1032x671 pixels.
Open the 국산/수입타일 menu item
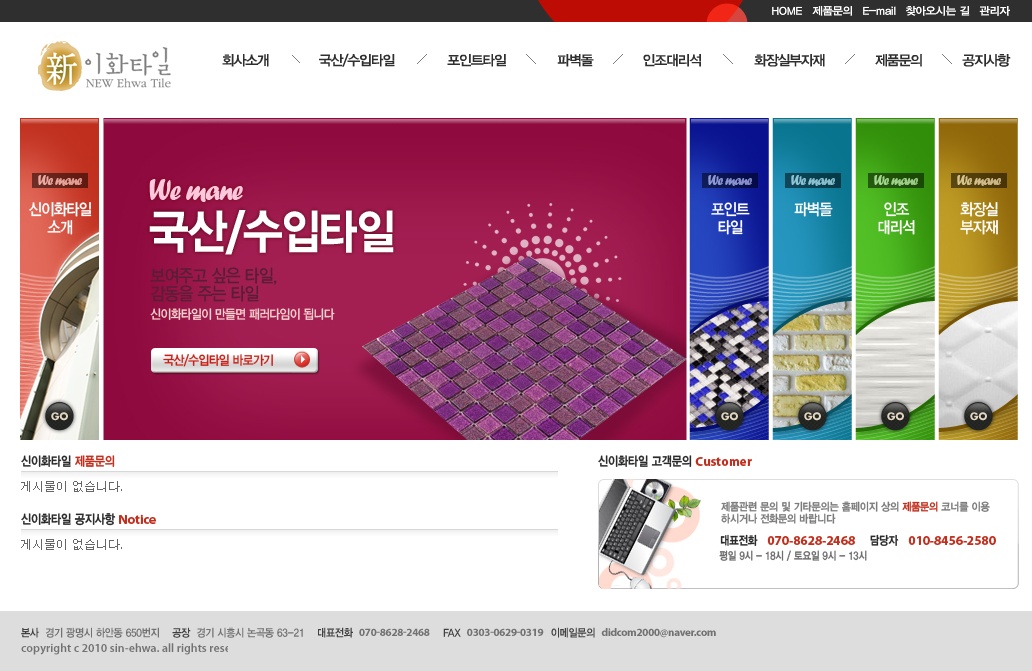[x=357, y=61]
